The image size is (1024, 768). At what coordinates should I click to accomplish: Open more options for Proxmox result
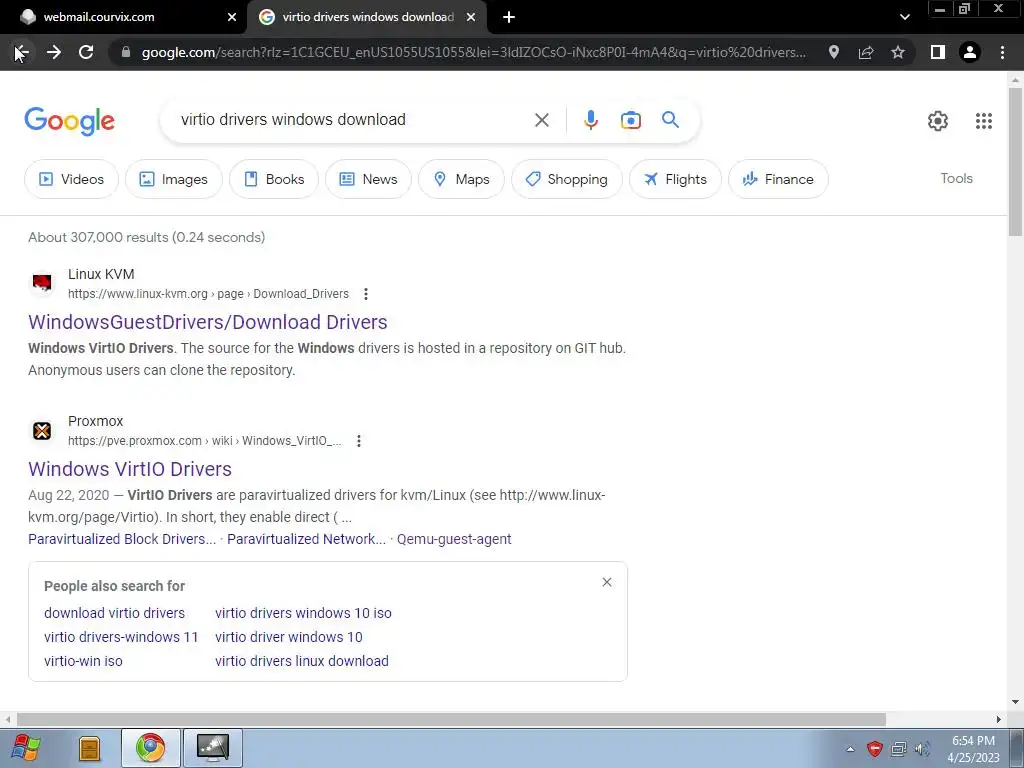359,441
